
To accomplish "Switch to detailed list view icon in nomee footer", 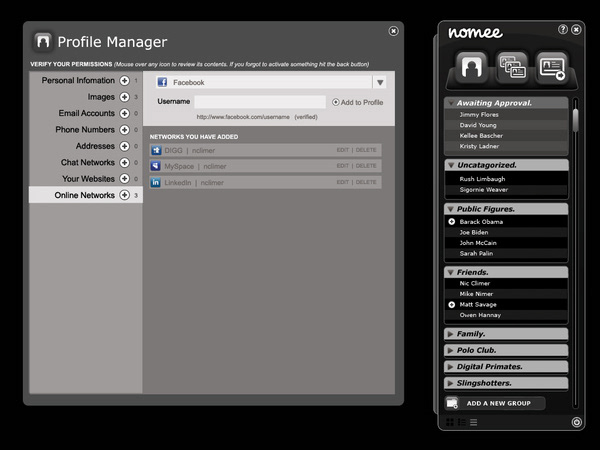I will 462,422.
